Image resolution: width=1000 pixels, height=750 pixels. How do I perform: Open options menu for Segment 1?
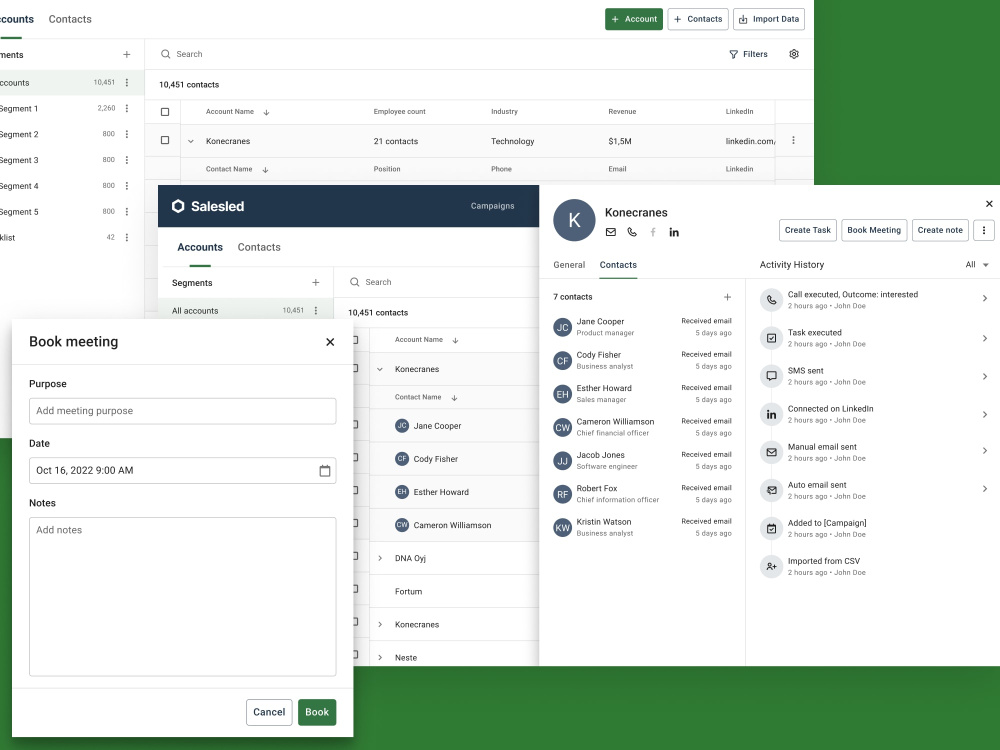[127, 108]
